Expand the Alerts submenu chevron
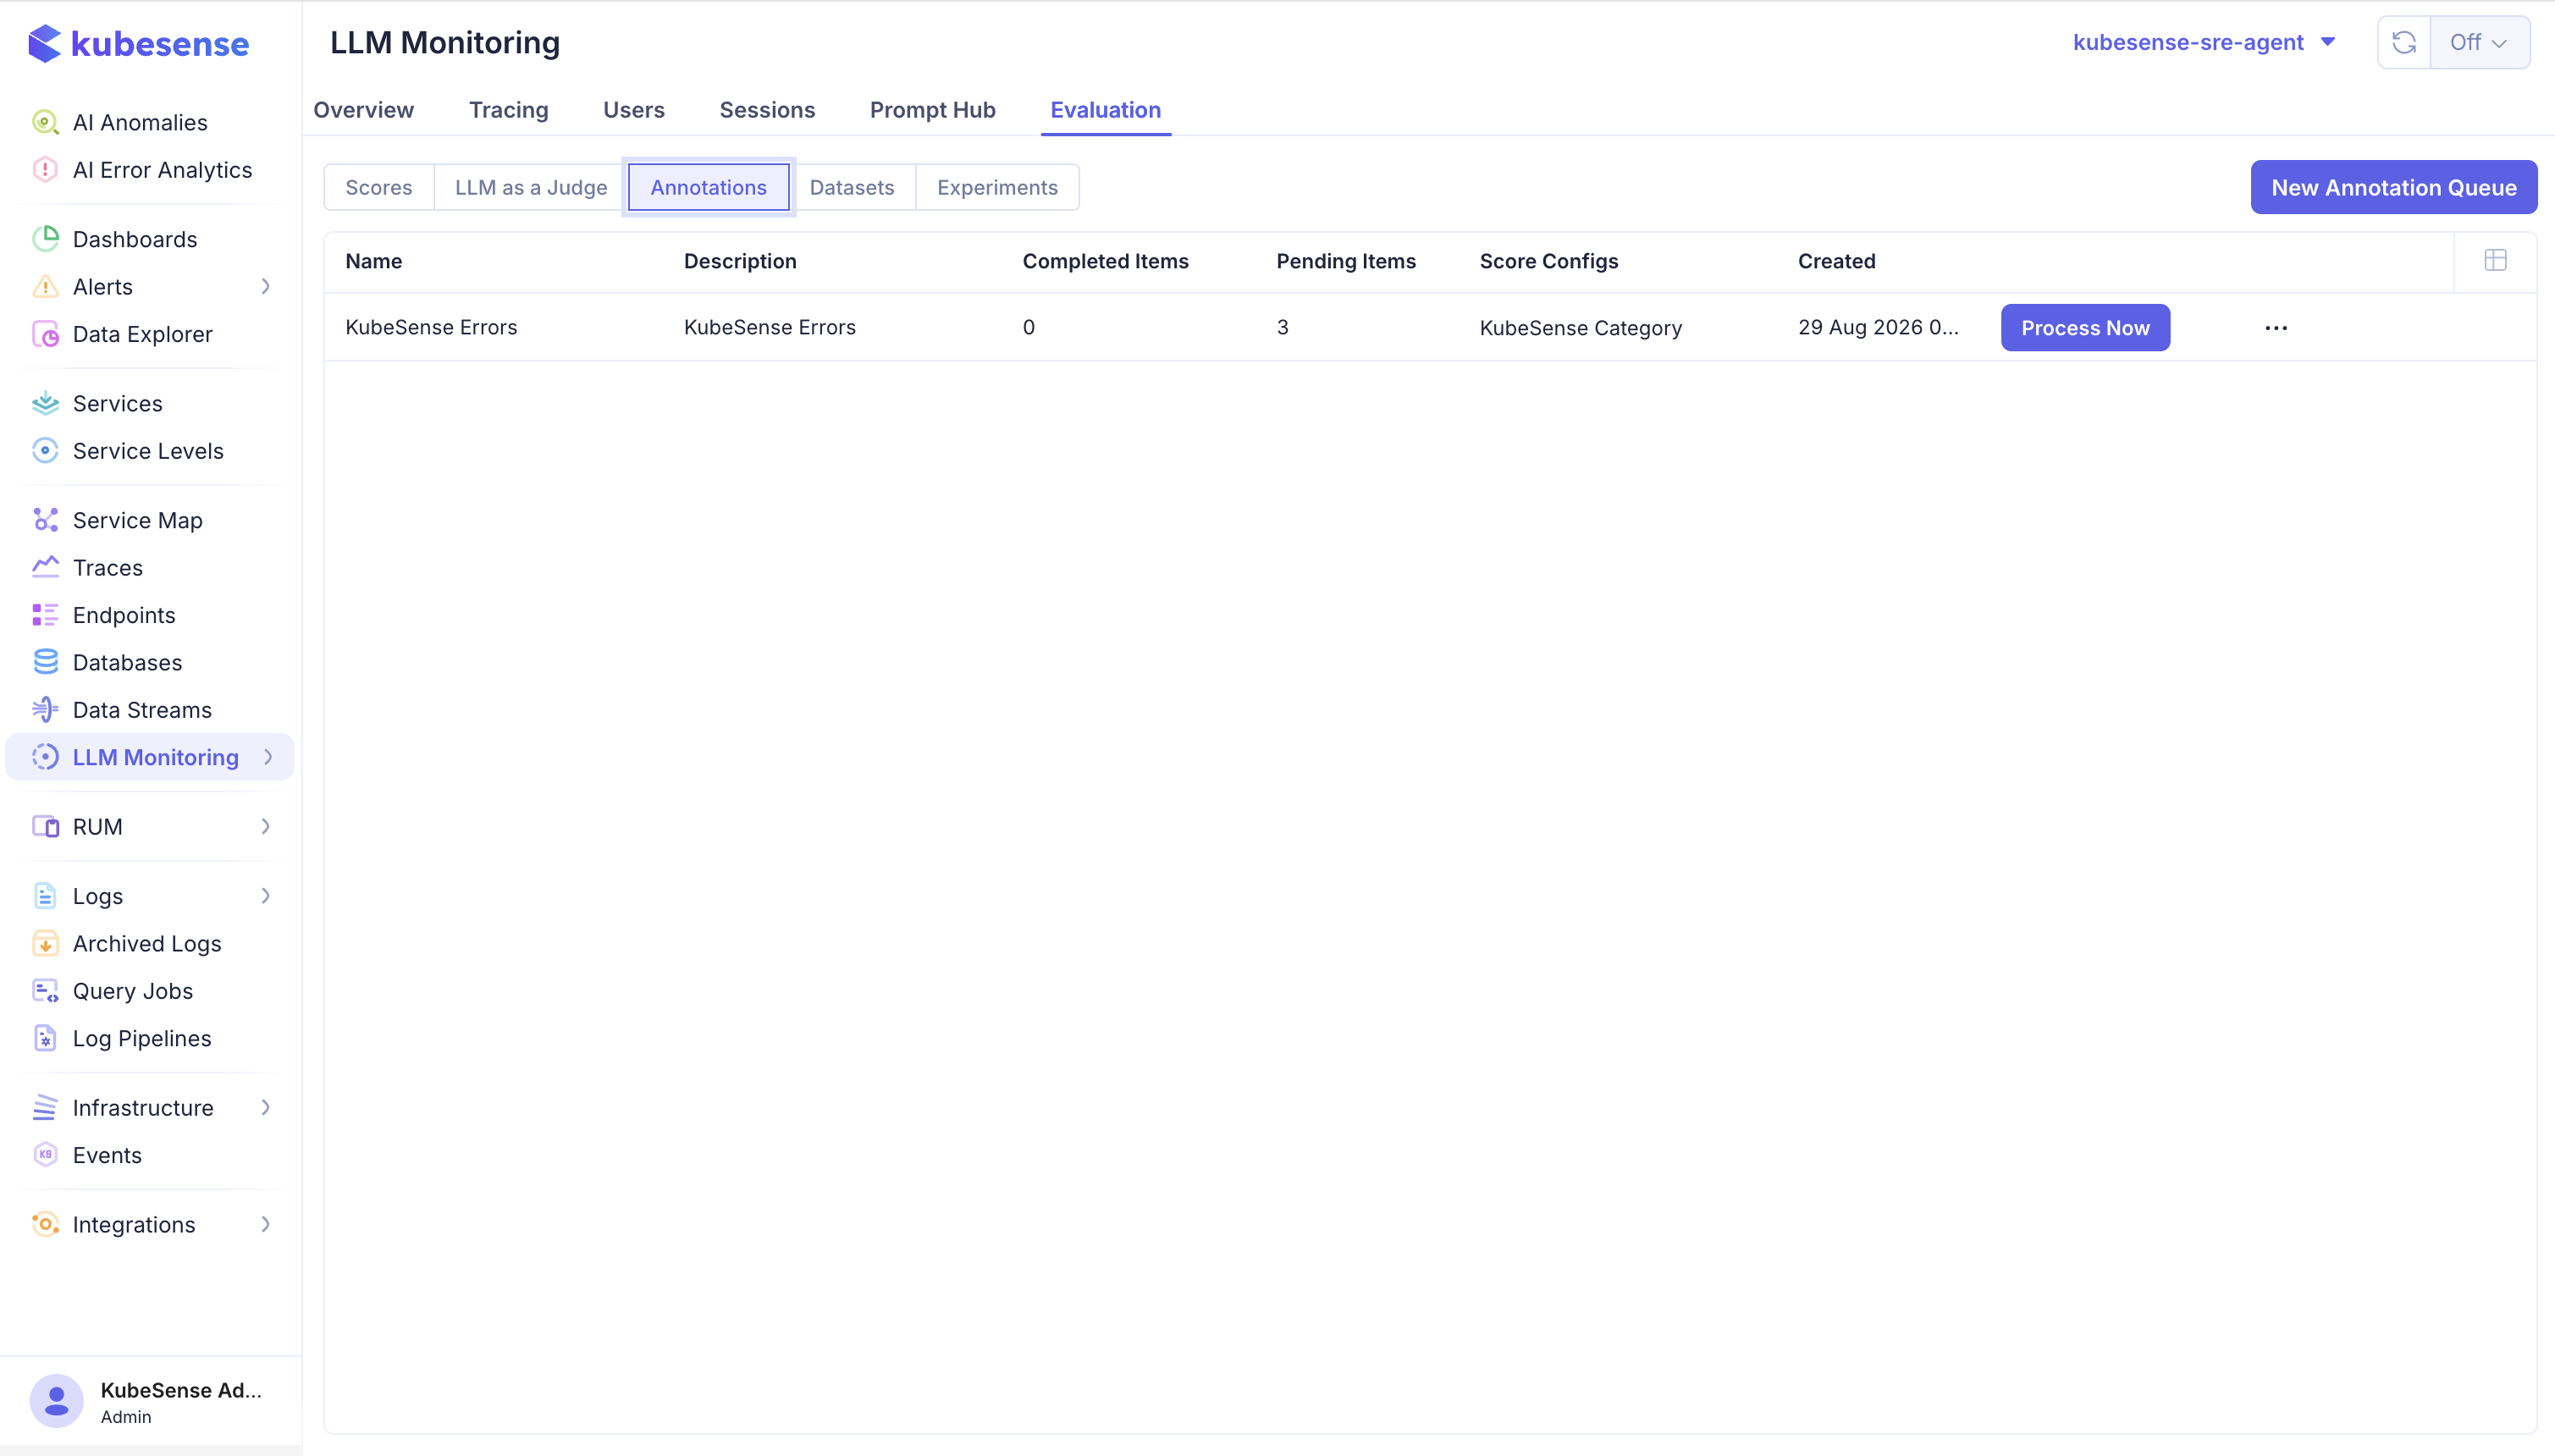Screen dimensions: 2555x1456 click(x=265, y=287)
